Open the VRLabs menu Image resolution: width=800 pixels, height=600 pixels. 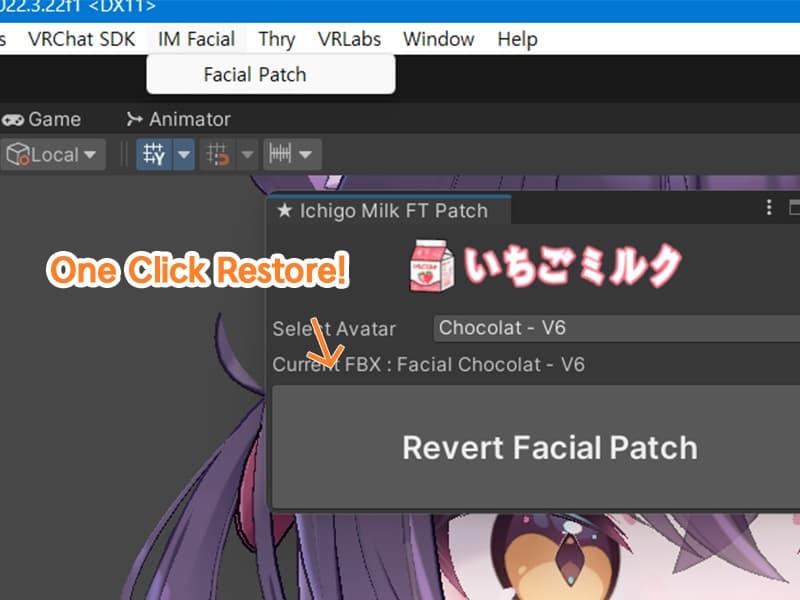point(352,39)
